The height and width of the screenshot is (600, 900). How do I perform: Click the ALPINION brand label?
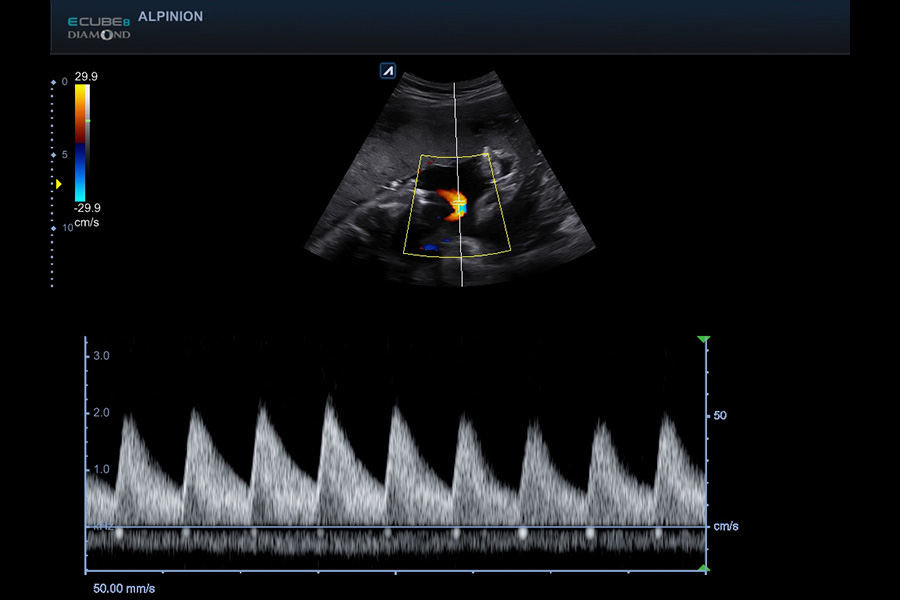[170, 17]
